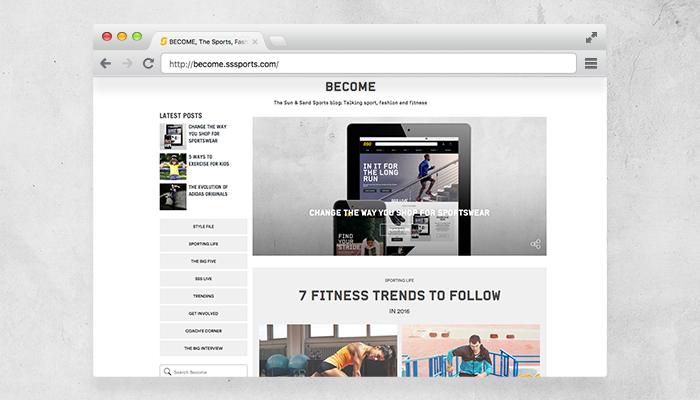700x400 pixels.
Task: Share the featured post via share icon
Action: (x=536, y=244)
